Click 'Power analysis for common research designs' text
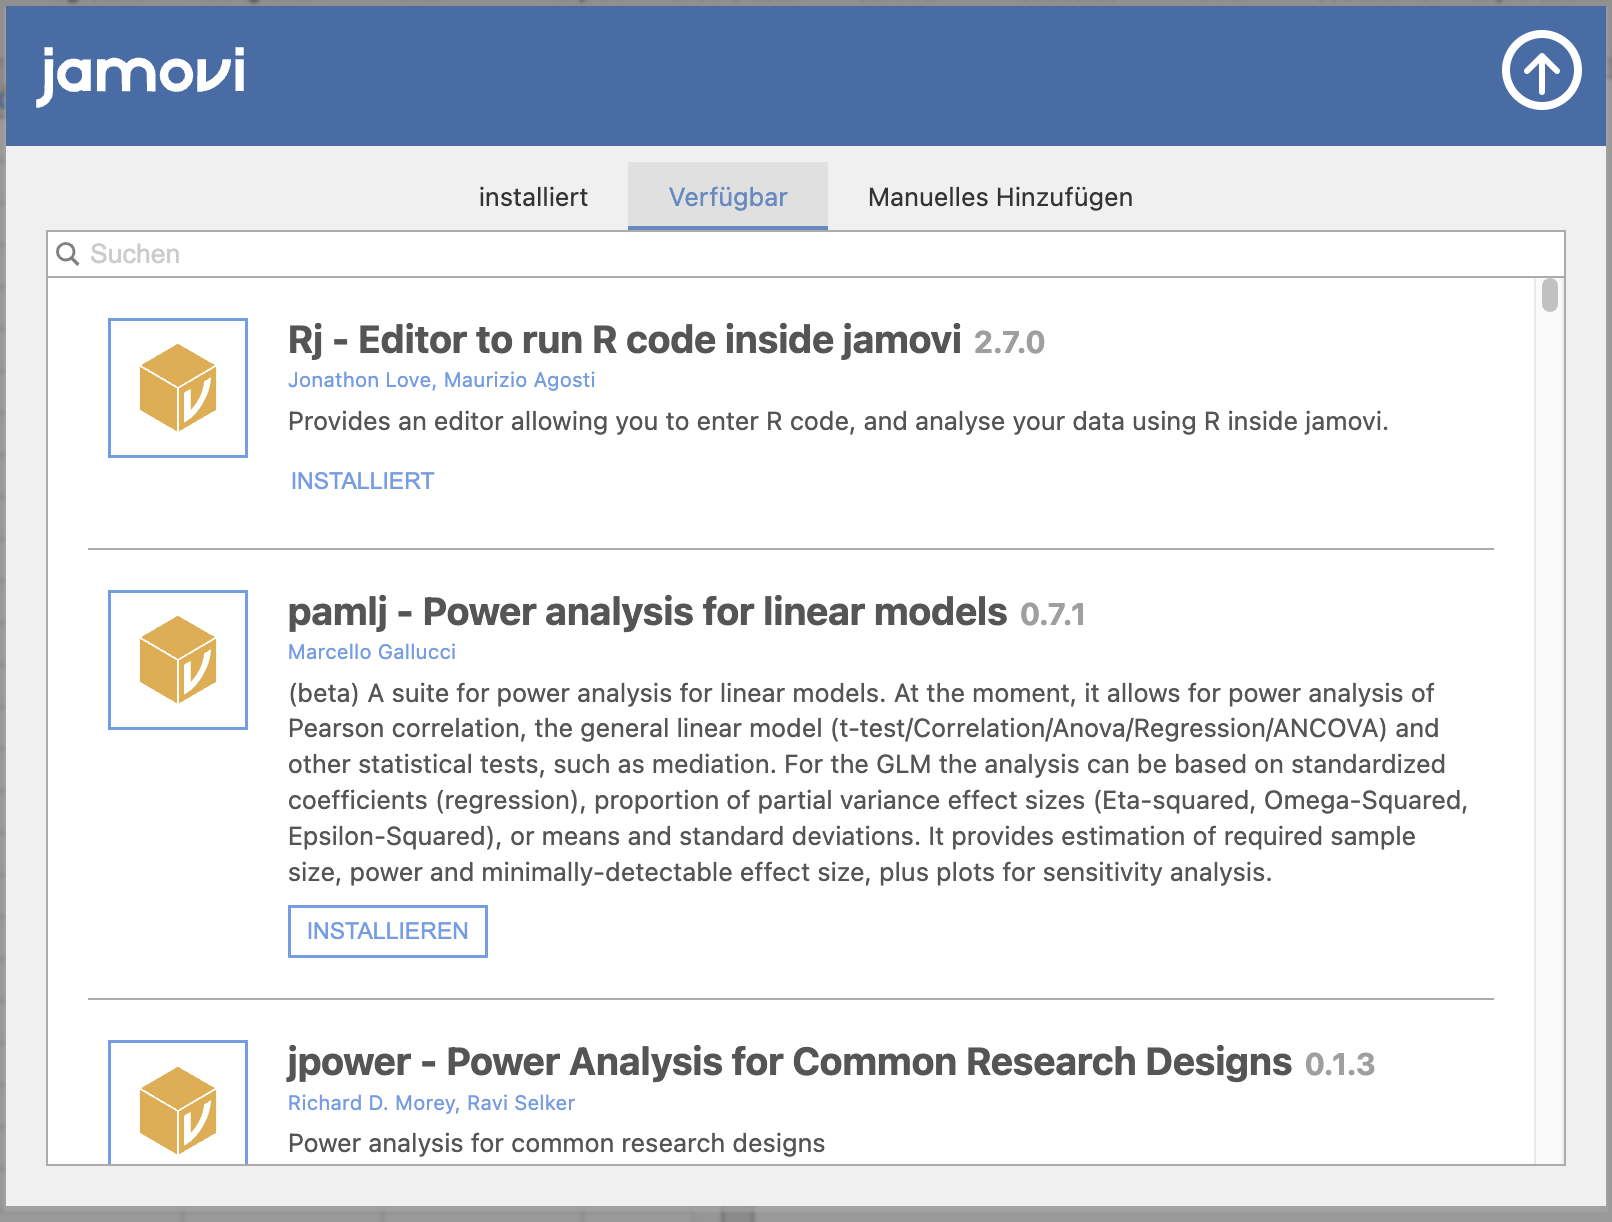The width and height of the screenshot is (1612, 1222). click(x=557, y=1143)
